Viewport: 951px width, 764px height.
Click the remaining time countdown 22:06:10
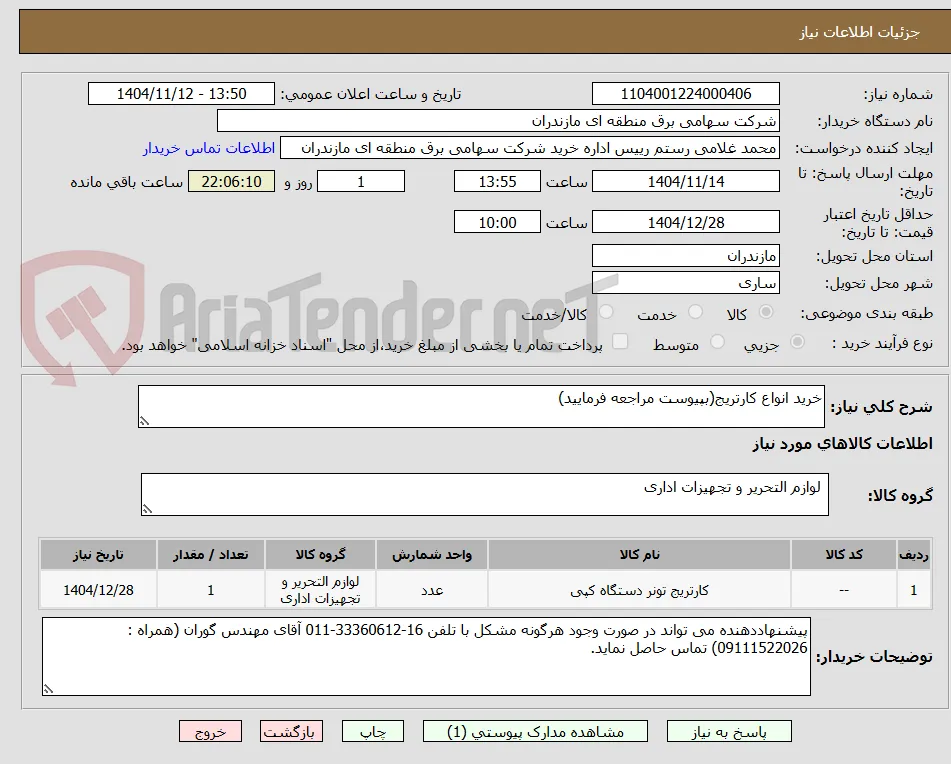click(x=231, y=181)
